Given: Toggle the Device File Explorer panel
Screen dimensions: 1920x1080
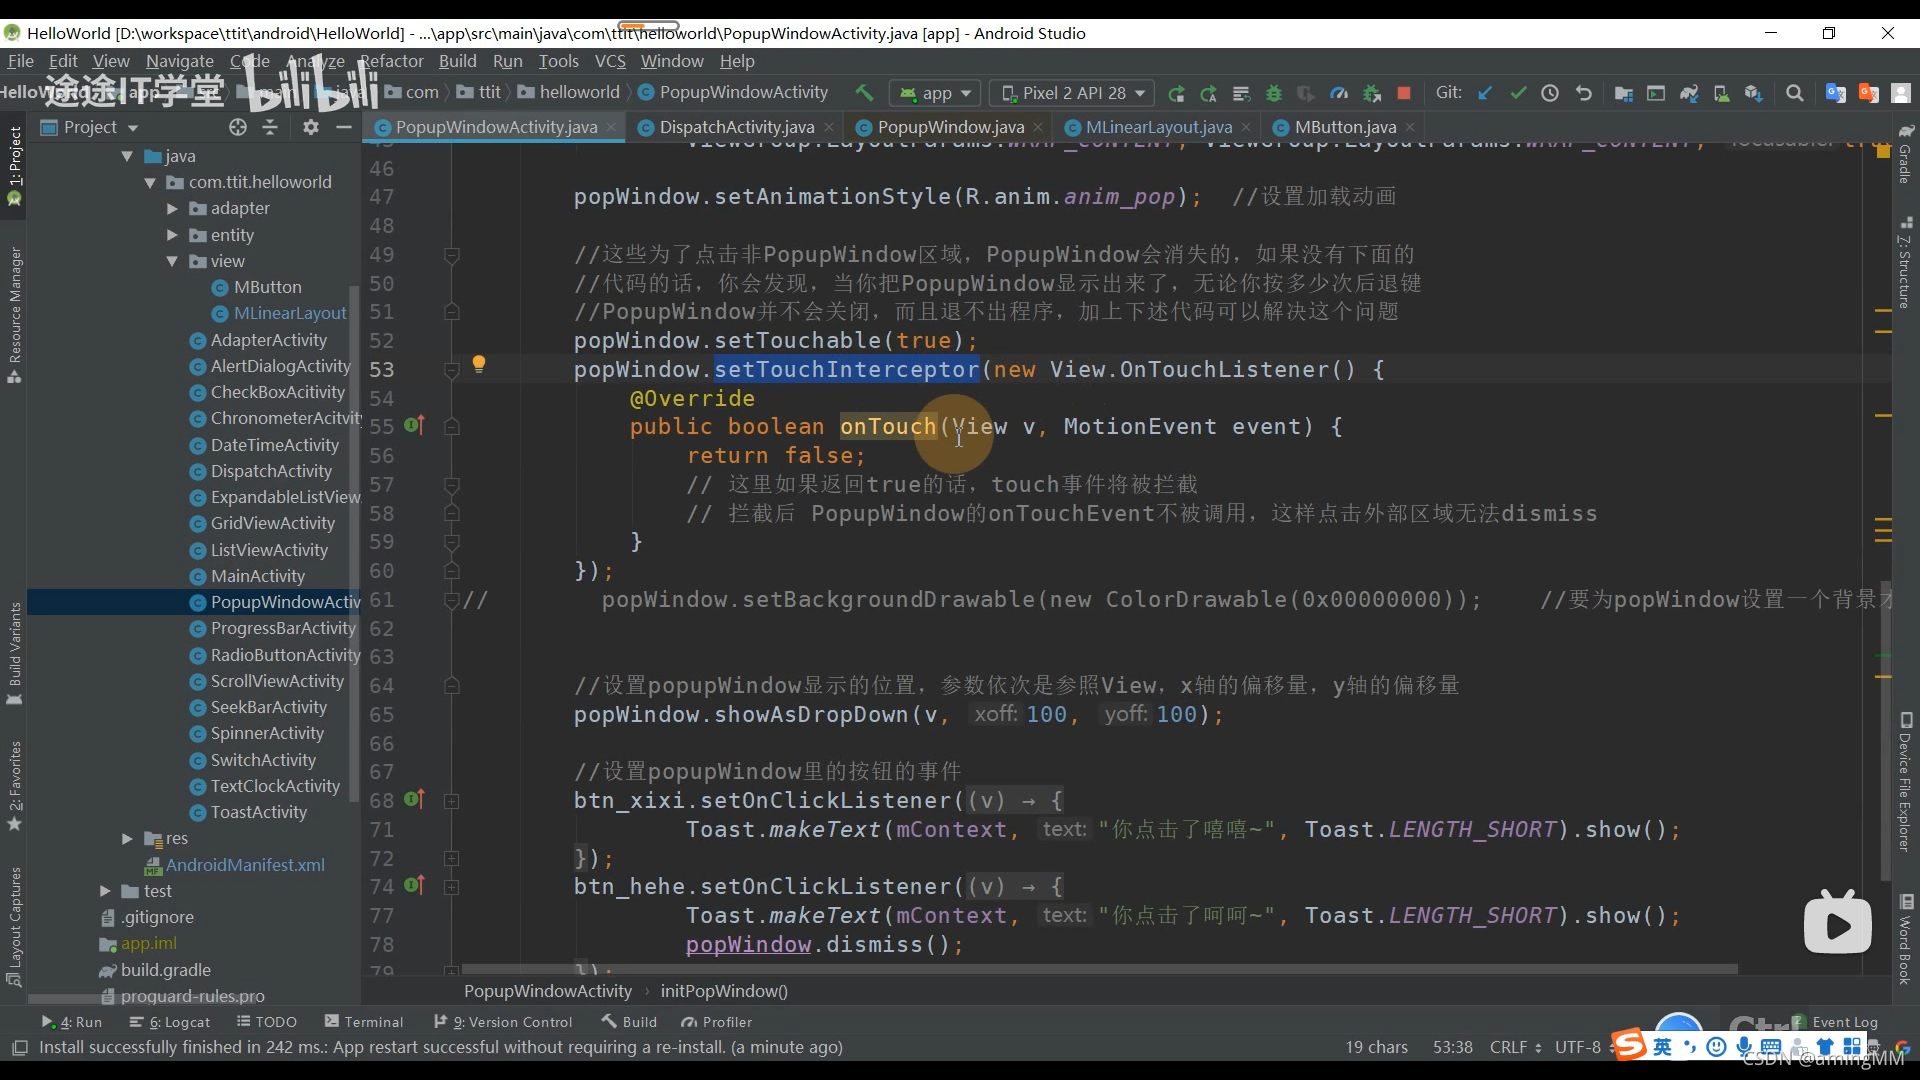Looking at the screenshot, I should (1906, 782).
